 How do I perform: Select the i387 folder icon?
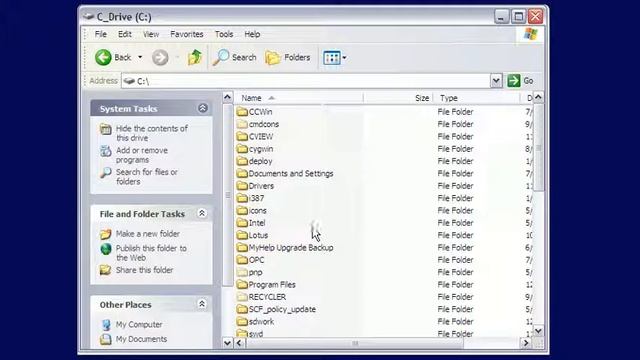point(242,198)
